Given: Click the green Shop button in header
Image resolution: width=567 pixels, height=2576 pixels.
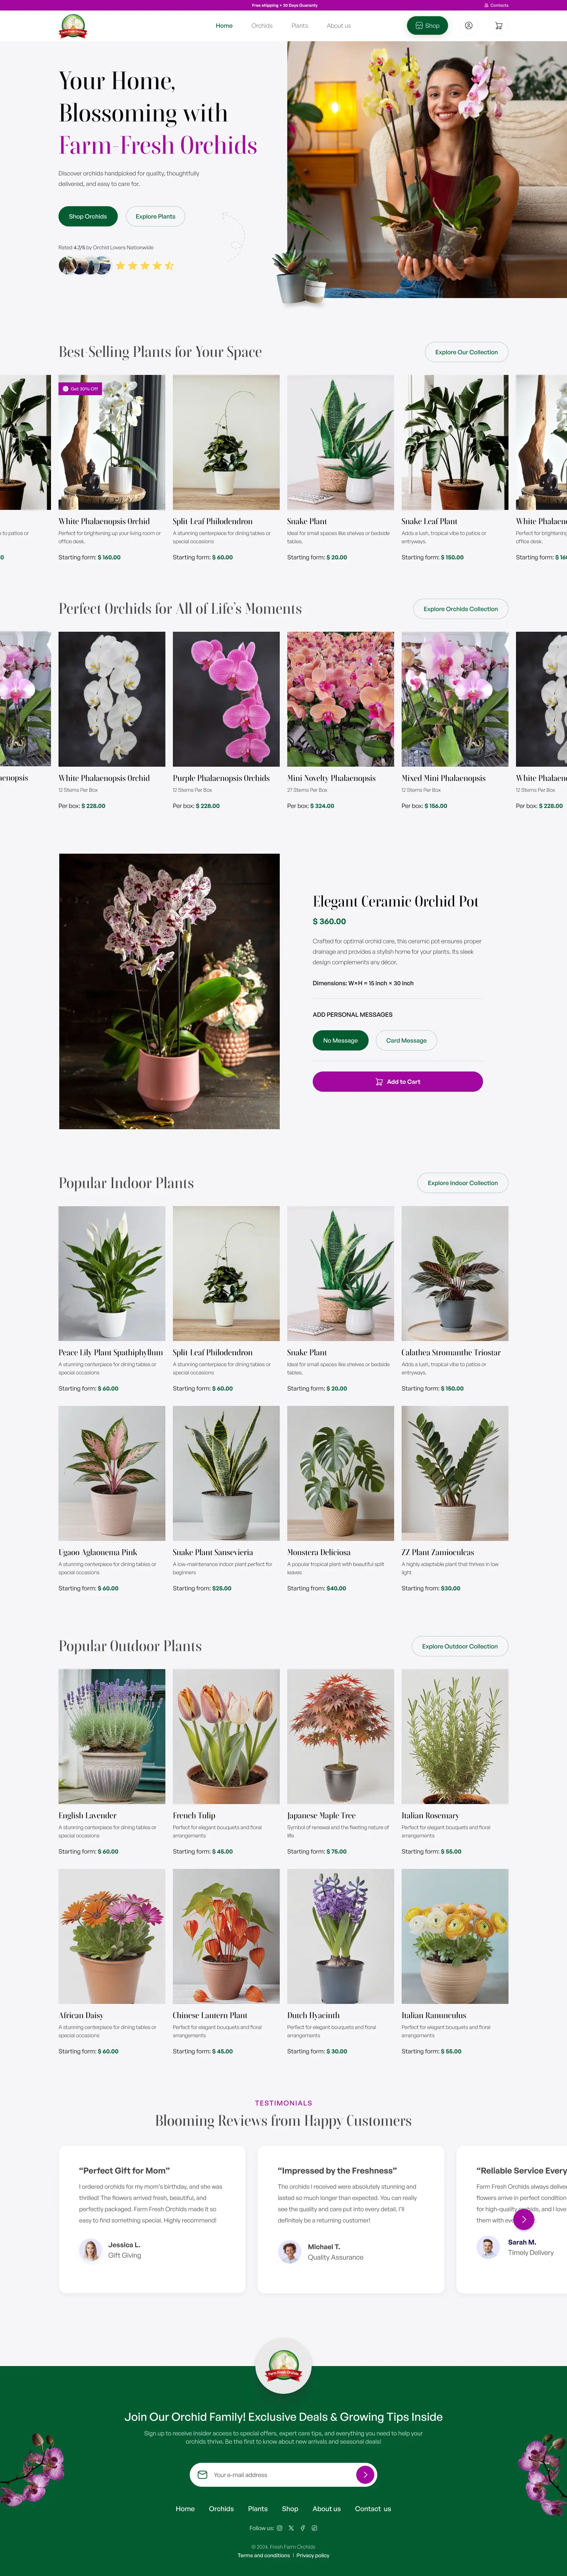Looking at the screenshot, I should click(427, 26).
